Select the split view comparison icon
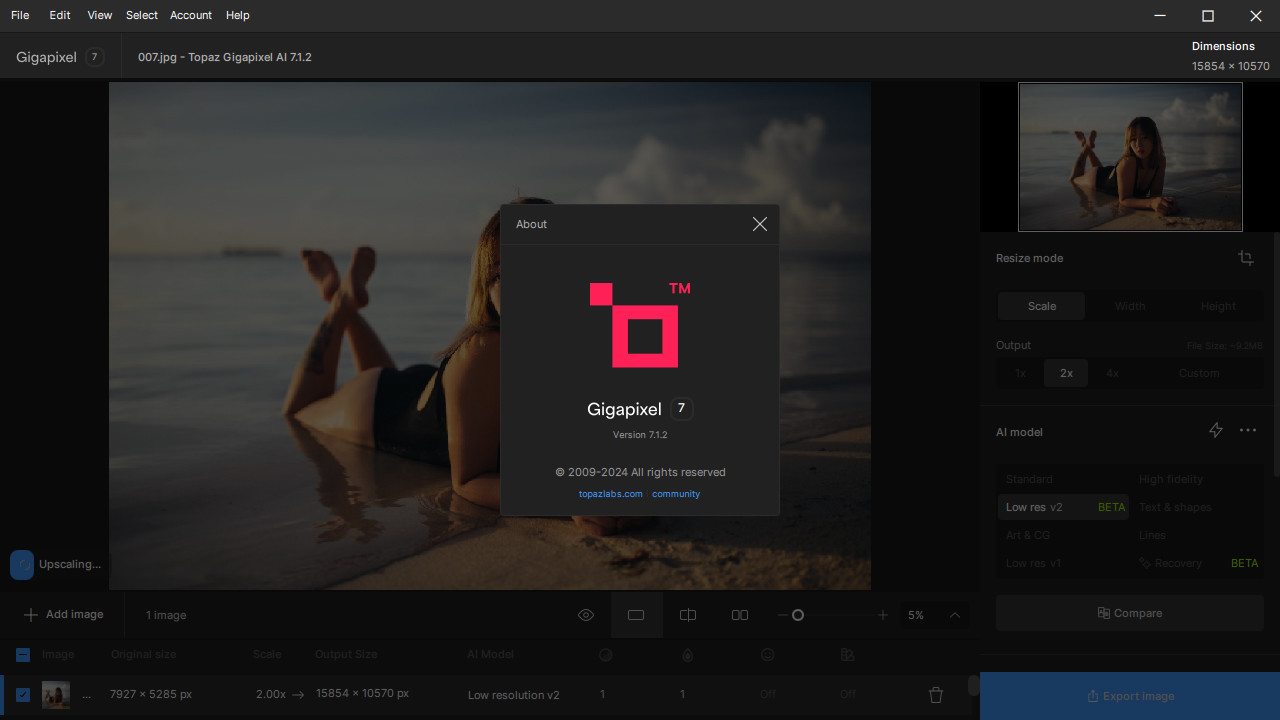1280x720 pixels. 688,615
